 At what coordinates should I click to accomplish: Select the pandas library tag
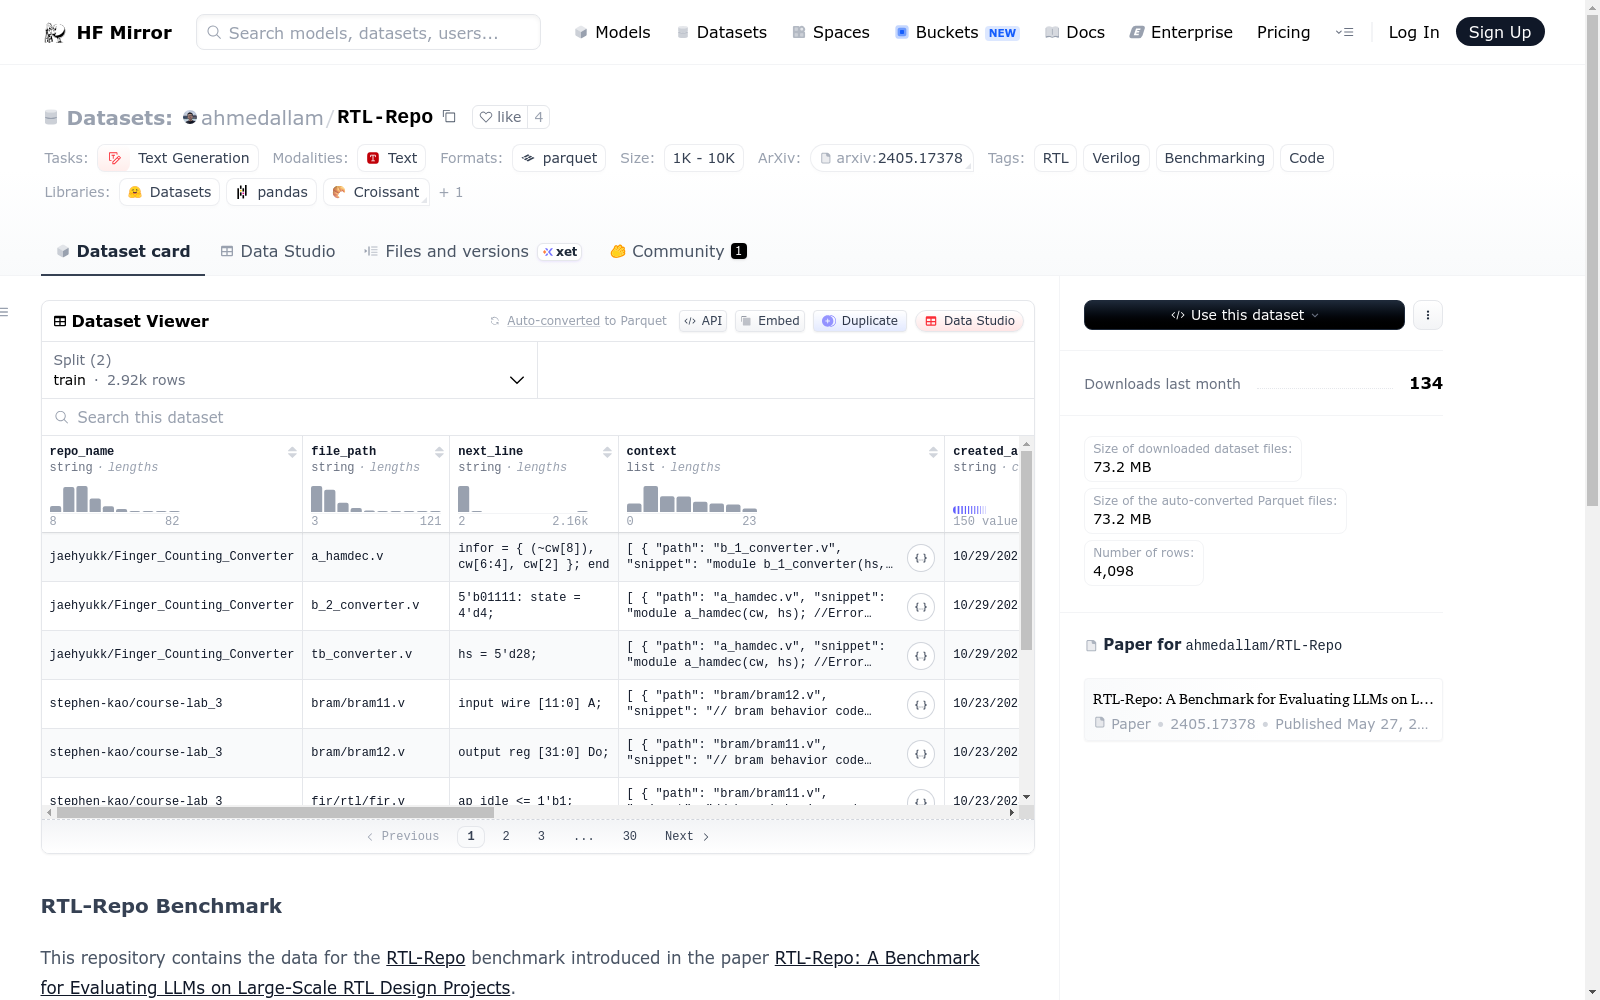[x=272, y=192]
